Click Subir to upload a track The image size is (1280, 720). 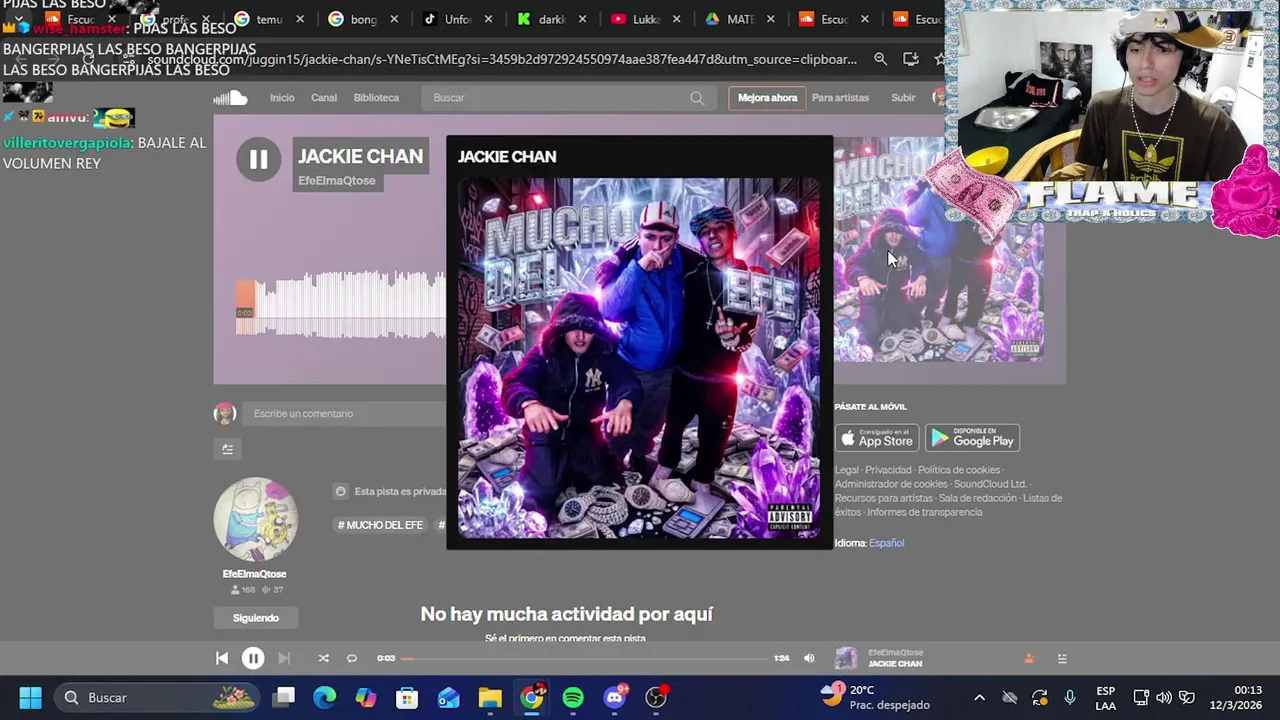click(903, 98)
